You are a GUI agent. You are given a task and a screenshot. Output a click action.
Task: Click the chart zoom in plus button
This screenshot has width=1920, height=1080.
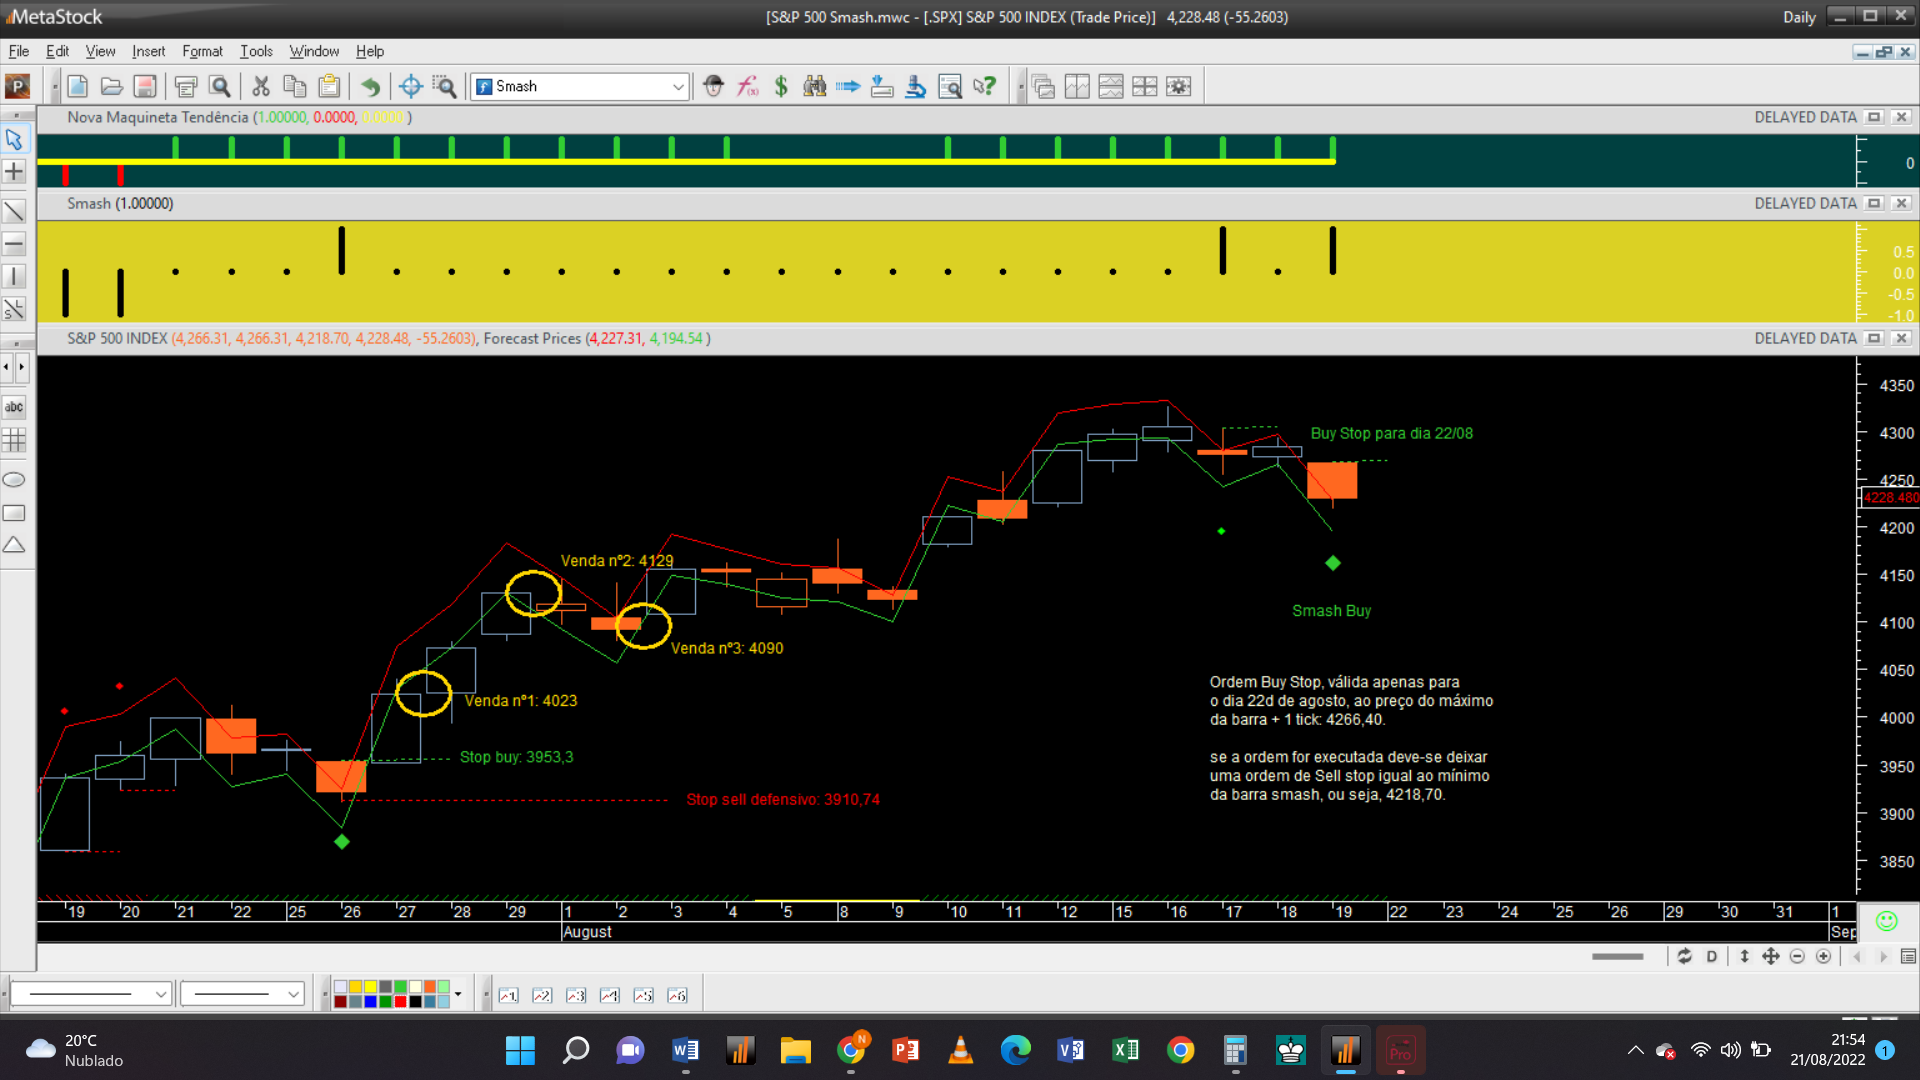[x=1823, y=957]
